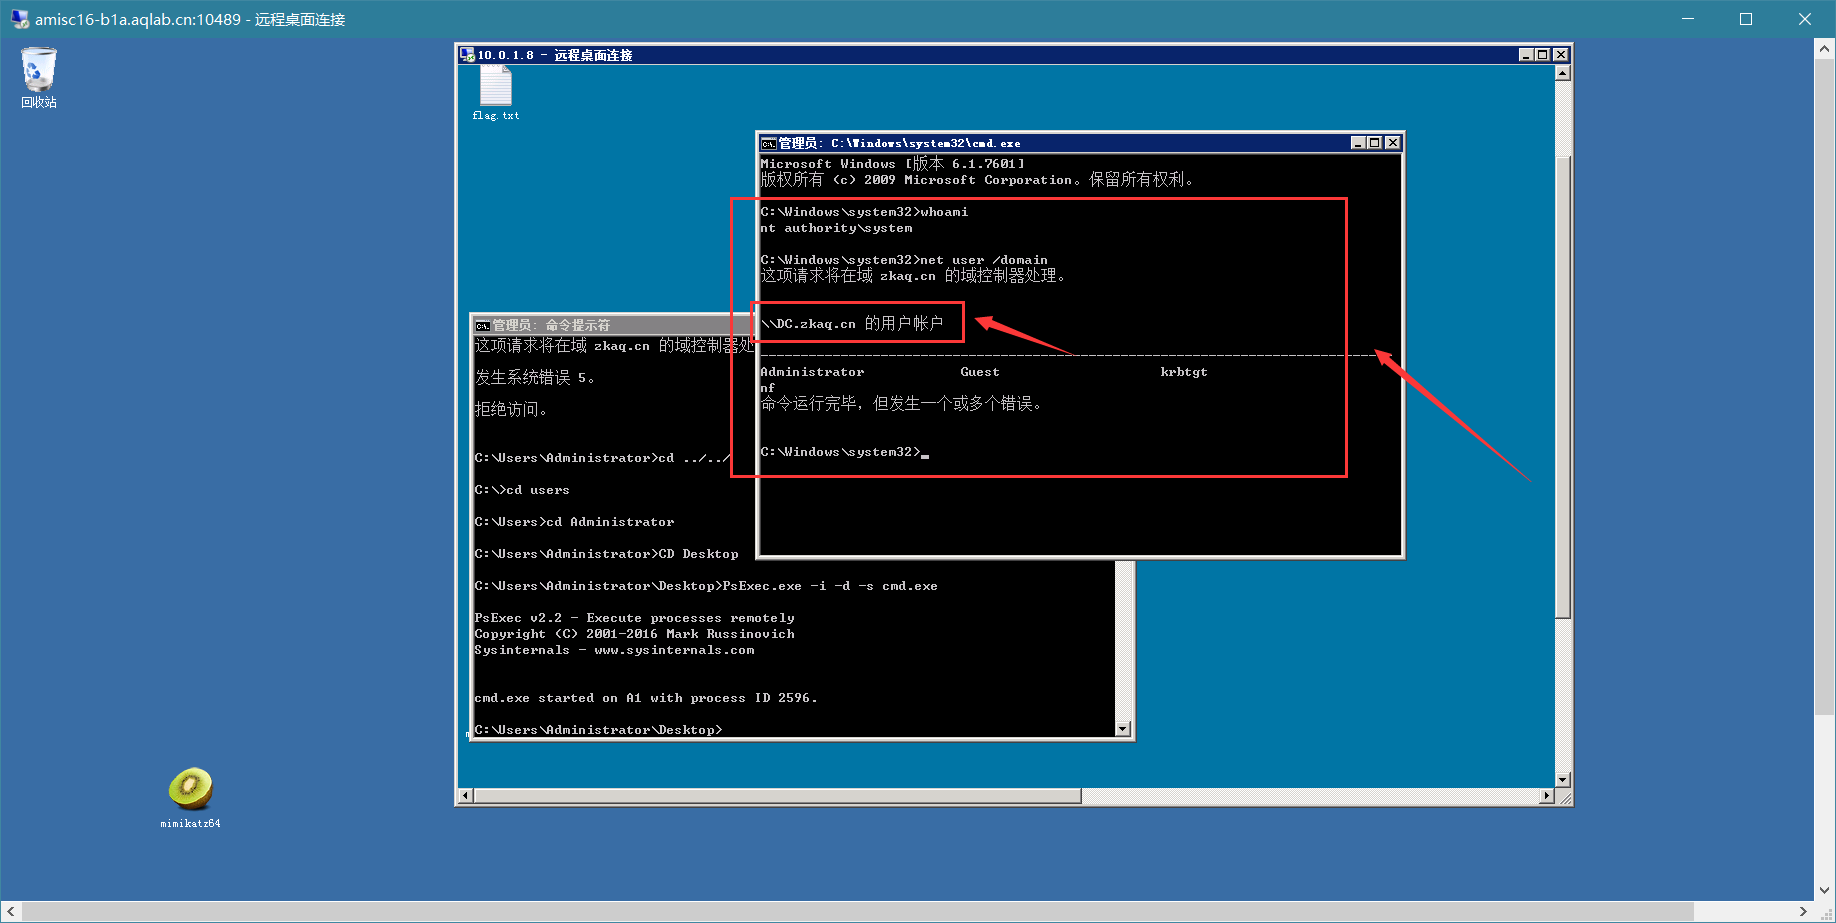Click the outer remote desktop connection icon
The image size is (1836, 923).
(x=20, y=19)
